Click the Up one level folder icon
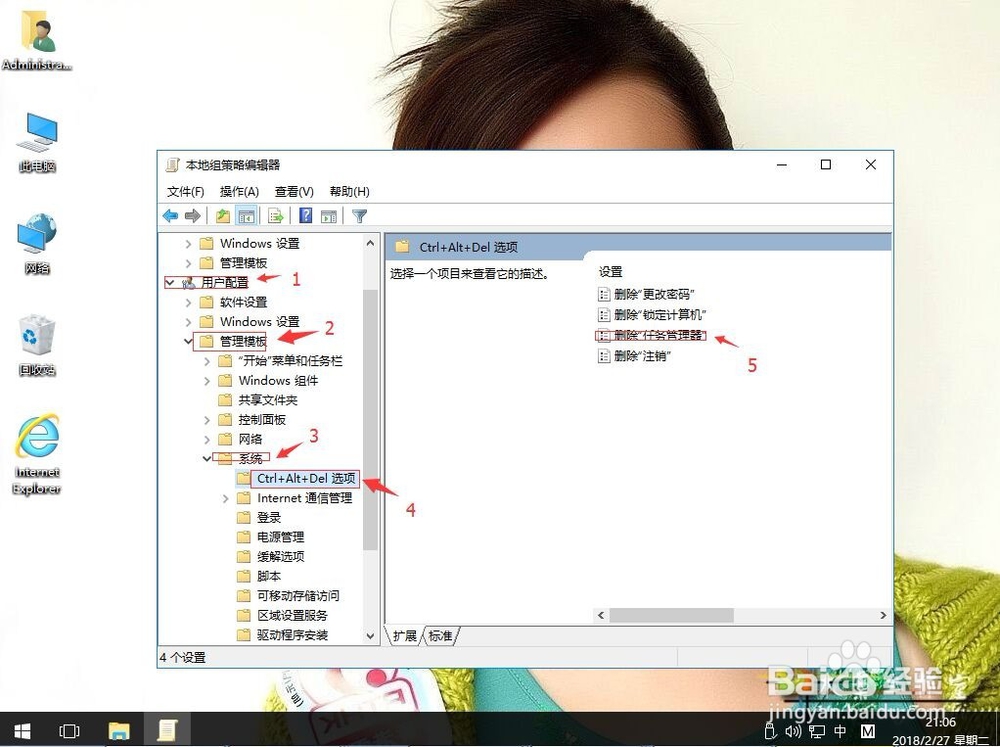Image resolution: width=1000 pixels, height=747 pixels. (223, 216)
